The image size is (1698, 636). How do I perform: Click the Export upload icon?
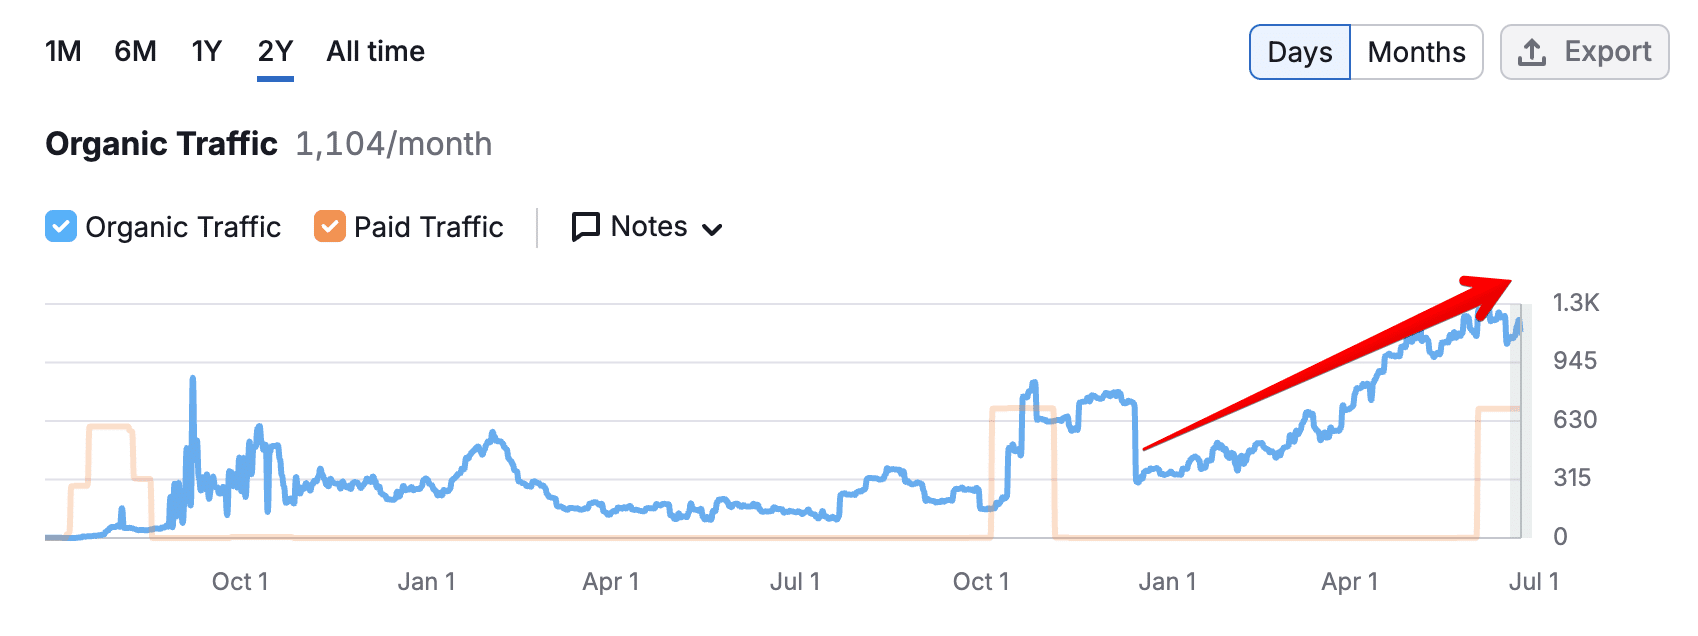[1534, 51]
